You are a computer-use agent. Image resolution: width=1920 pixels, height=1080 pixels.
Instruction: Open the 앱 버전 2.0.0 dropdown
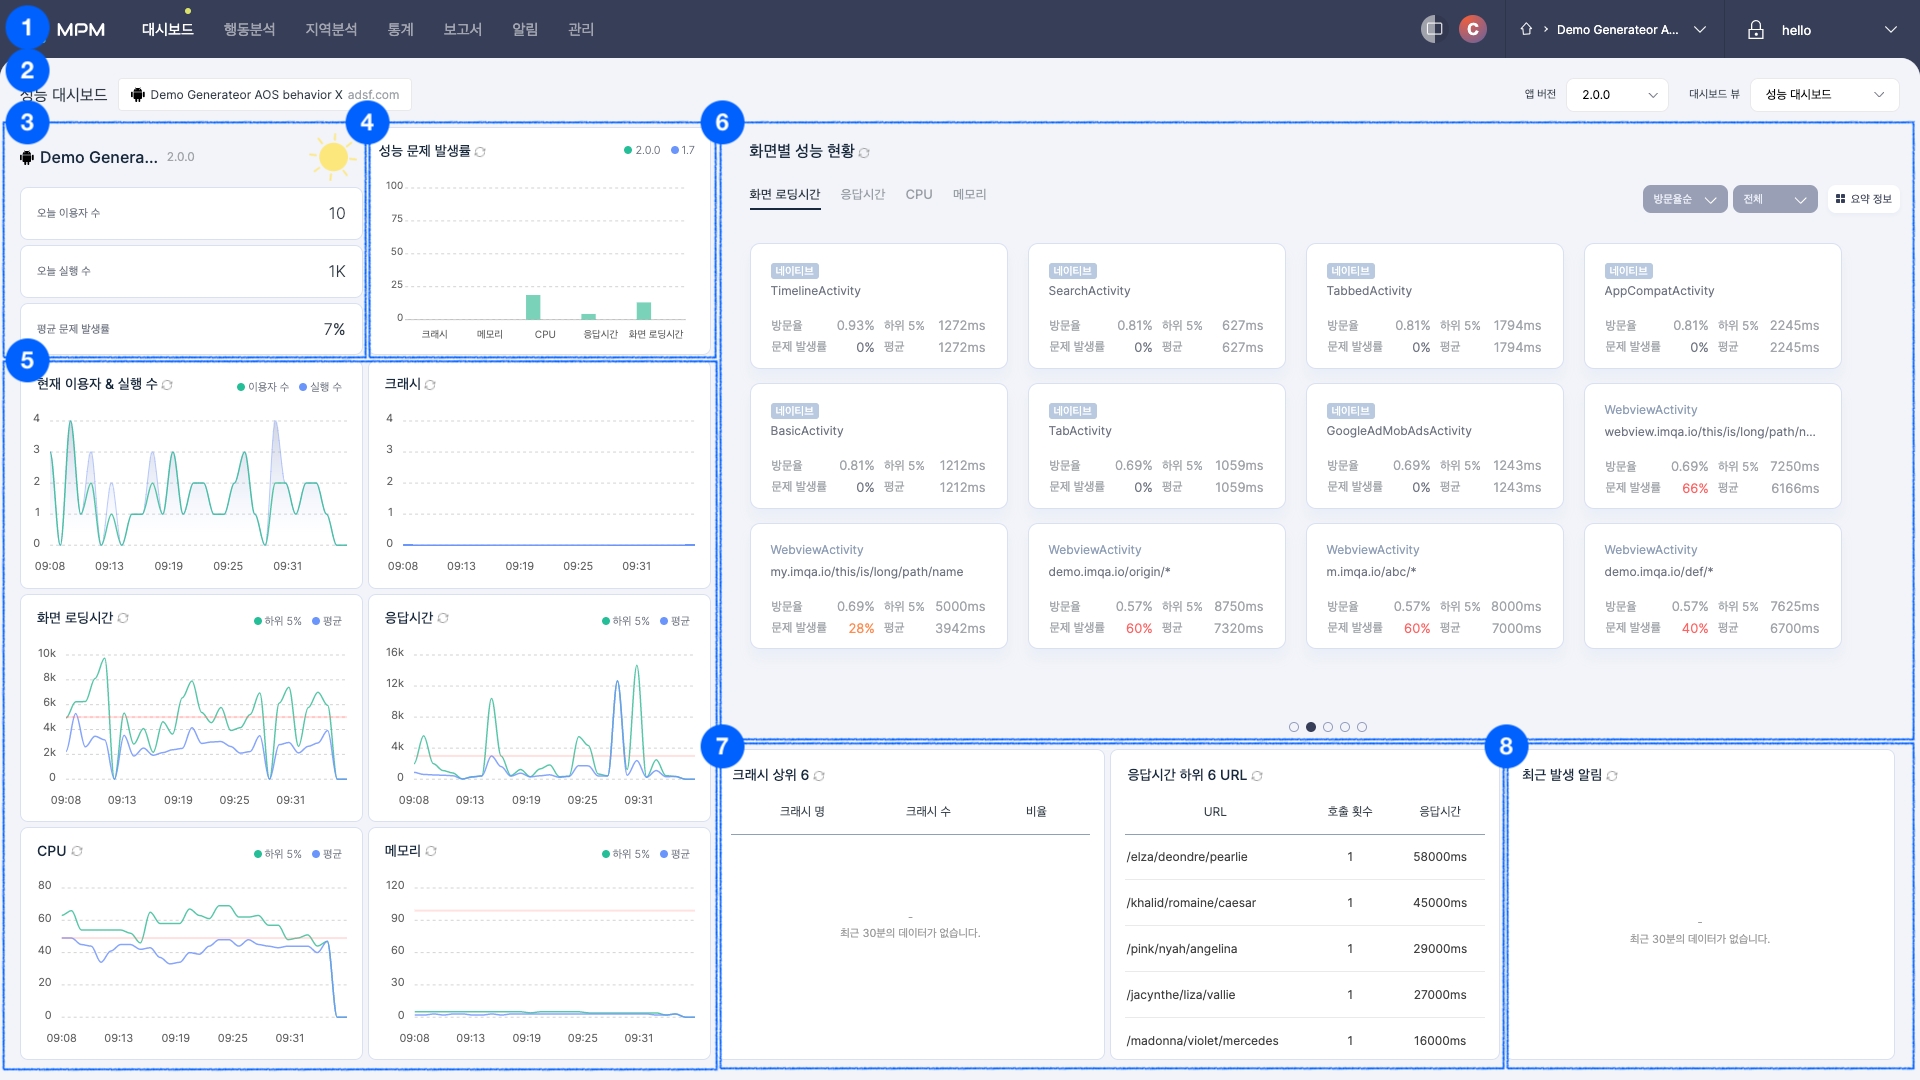click(x=1617, y=95)
